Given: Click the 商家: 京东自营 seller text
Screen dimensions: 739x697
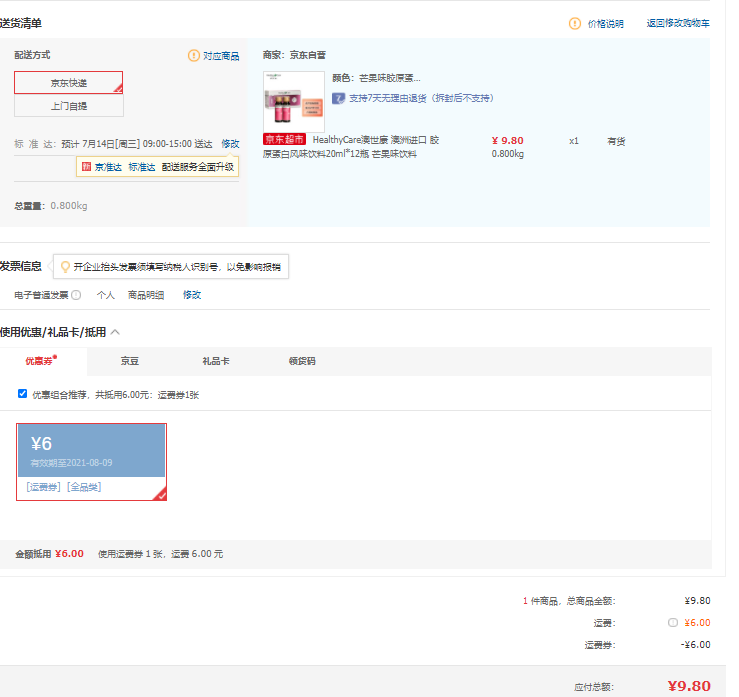Looking at the screenshot, I should click(294, 55).
